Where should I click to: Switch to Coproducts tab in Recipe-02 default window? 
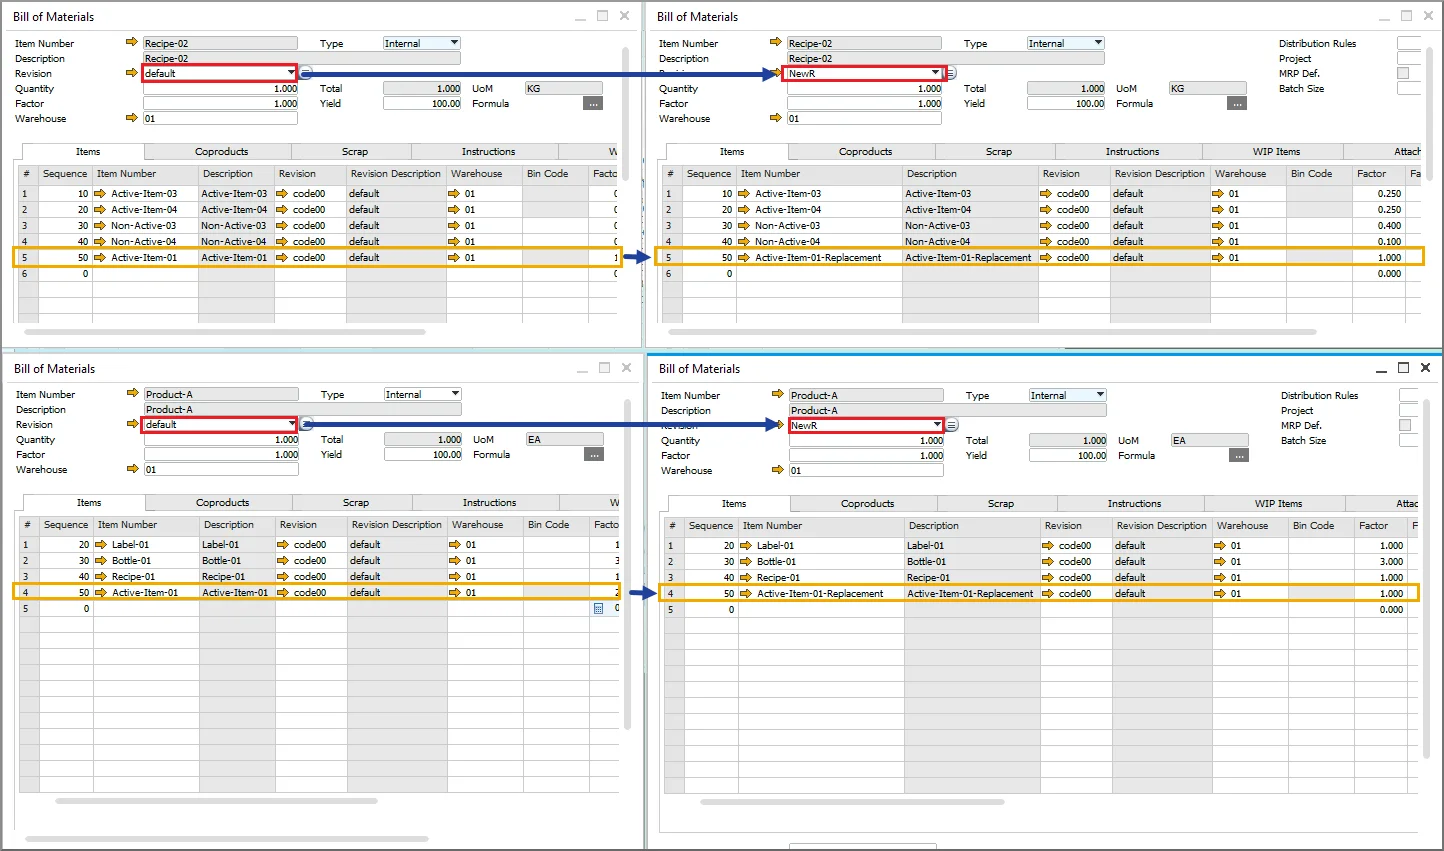click(221, 152)
